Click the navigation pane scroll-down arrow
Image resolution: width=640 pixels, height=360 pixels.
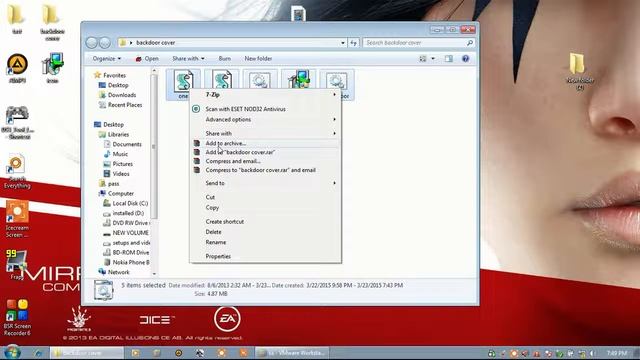tap(154, 274)
